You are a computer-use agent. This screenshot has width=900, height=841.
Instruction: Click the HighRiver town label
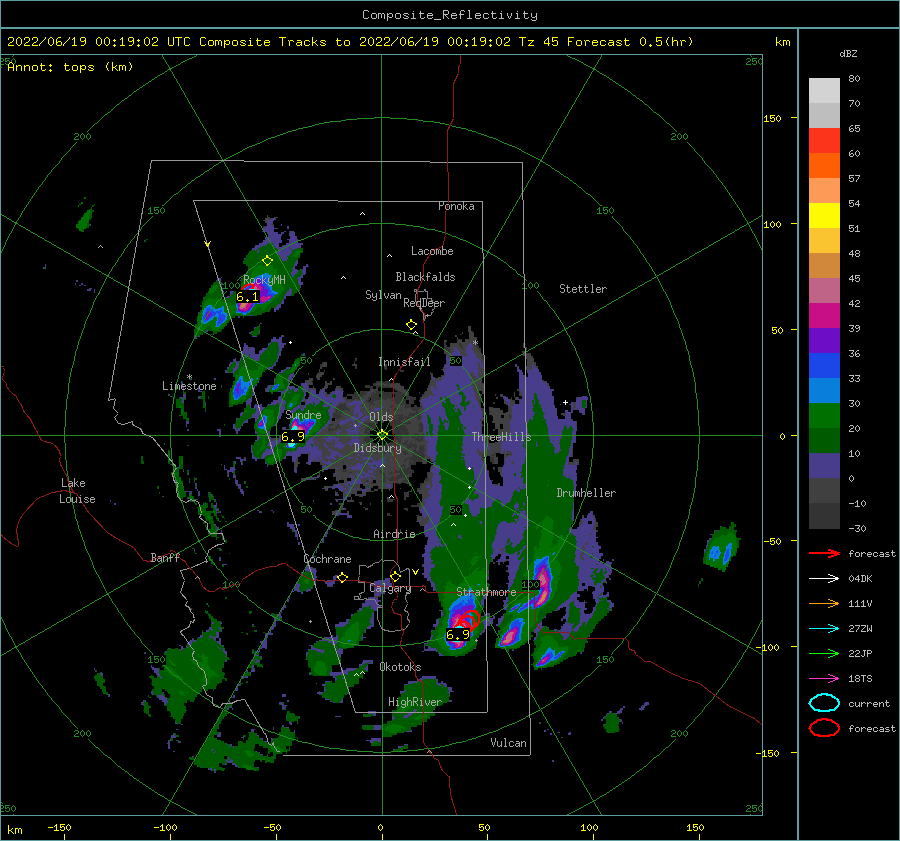(415, 702)
